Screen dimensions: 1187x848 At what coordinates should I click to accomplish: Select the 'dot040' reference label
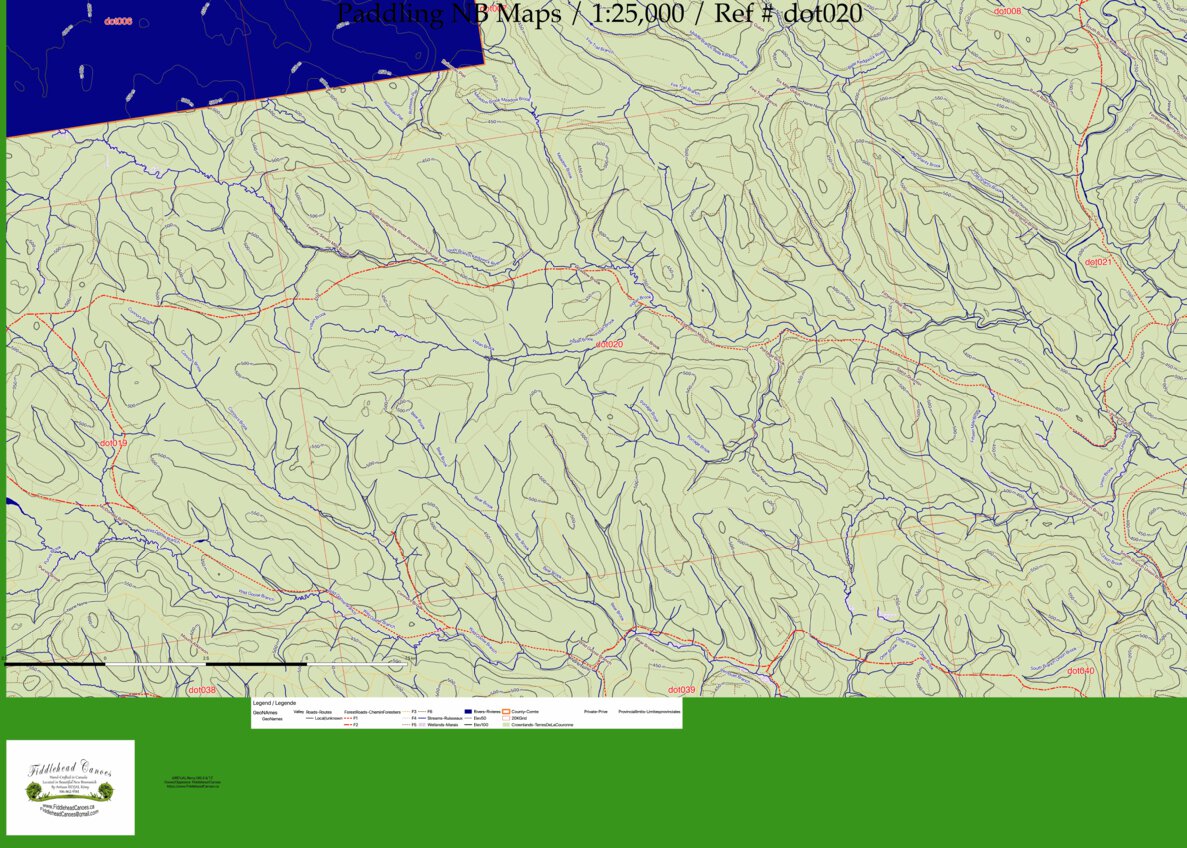pos(1081,671)
